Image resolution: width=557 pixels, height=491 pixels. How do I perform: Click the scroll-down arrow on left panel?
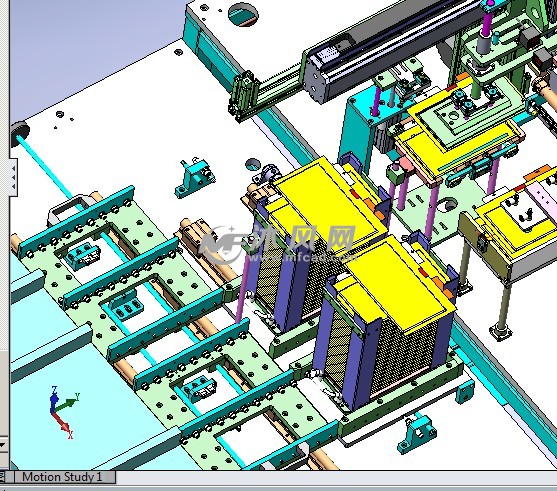(x=3, y=444)
